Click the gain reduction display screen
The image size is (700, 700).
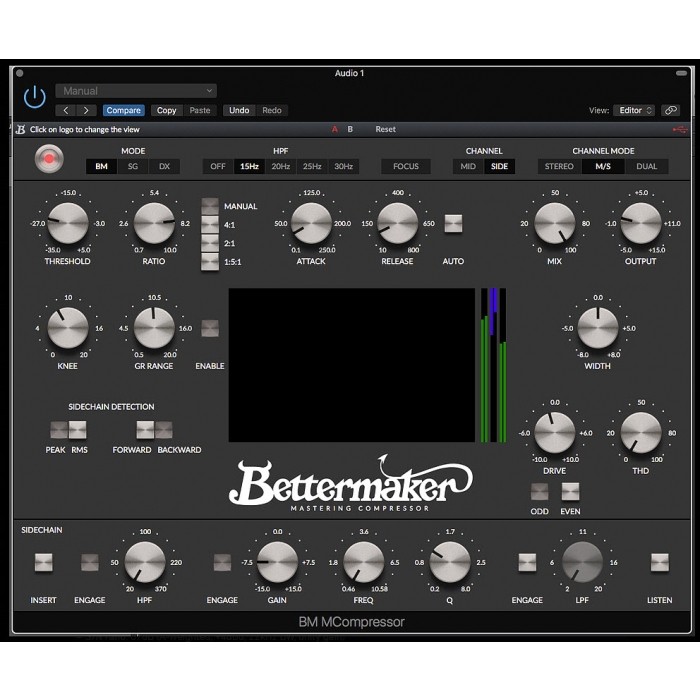[x=351, y=365]
